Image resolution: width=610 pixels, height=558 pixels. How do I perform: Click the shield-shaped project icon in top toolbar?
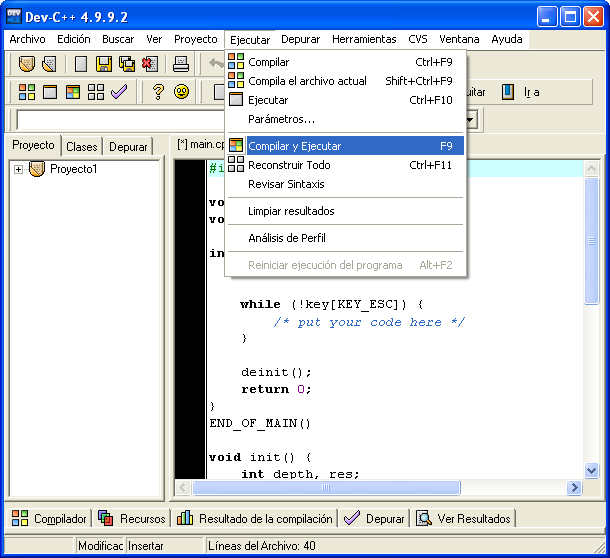[27, 64]
